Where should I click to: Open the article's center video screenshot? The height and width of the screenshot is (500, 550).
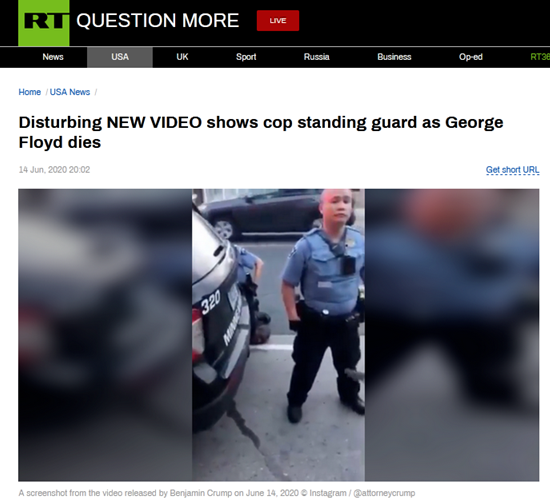279,335
